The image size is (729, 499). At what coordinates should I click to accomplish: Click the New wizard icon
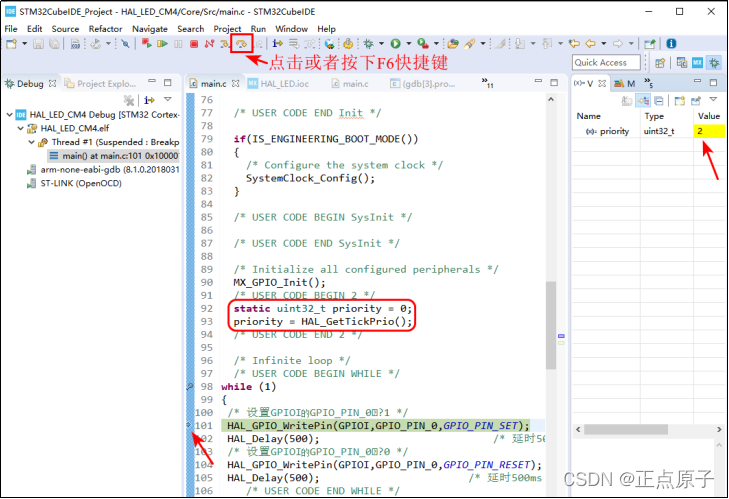[x=12, y=44]
